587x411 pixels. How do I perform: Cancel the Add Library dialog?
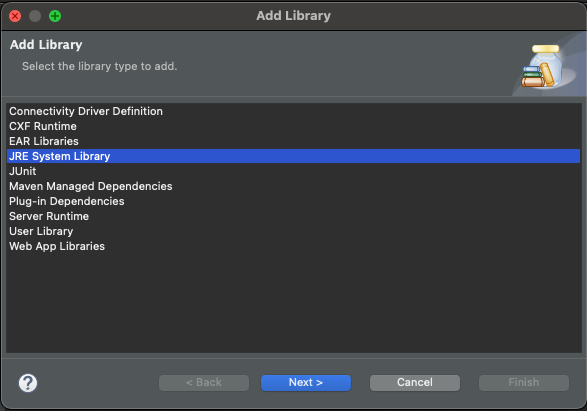[415, 383]
